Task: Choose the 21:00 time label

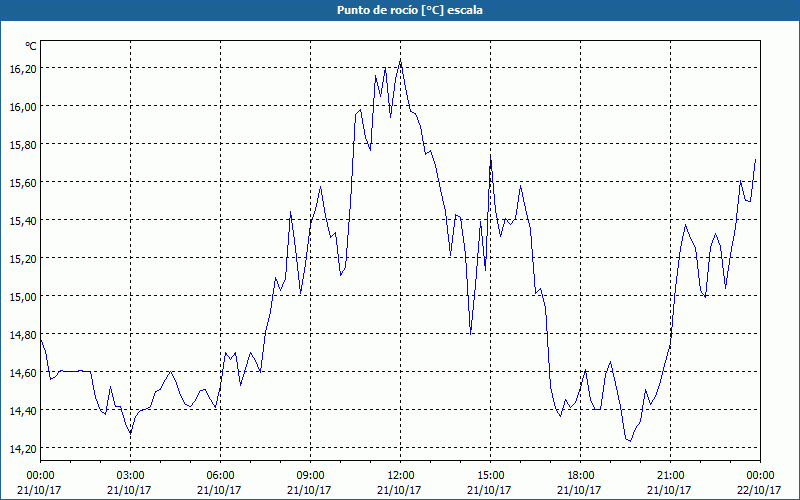Action: pyautogui.click(x=670, y=476)
